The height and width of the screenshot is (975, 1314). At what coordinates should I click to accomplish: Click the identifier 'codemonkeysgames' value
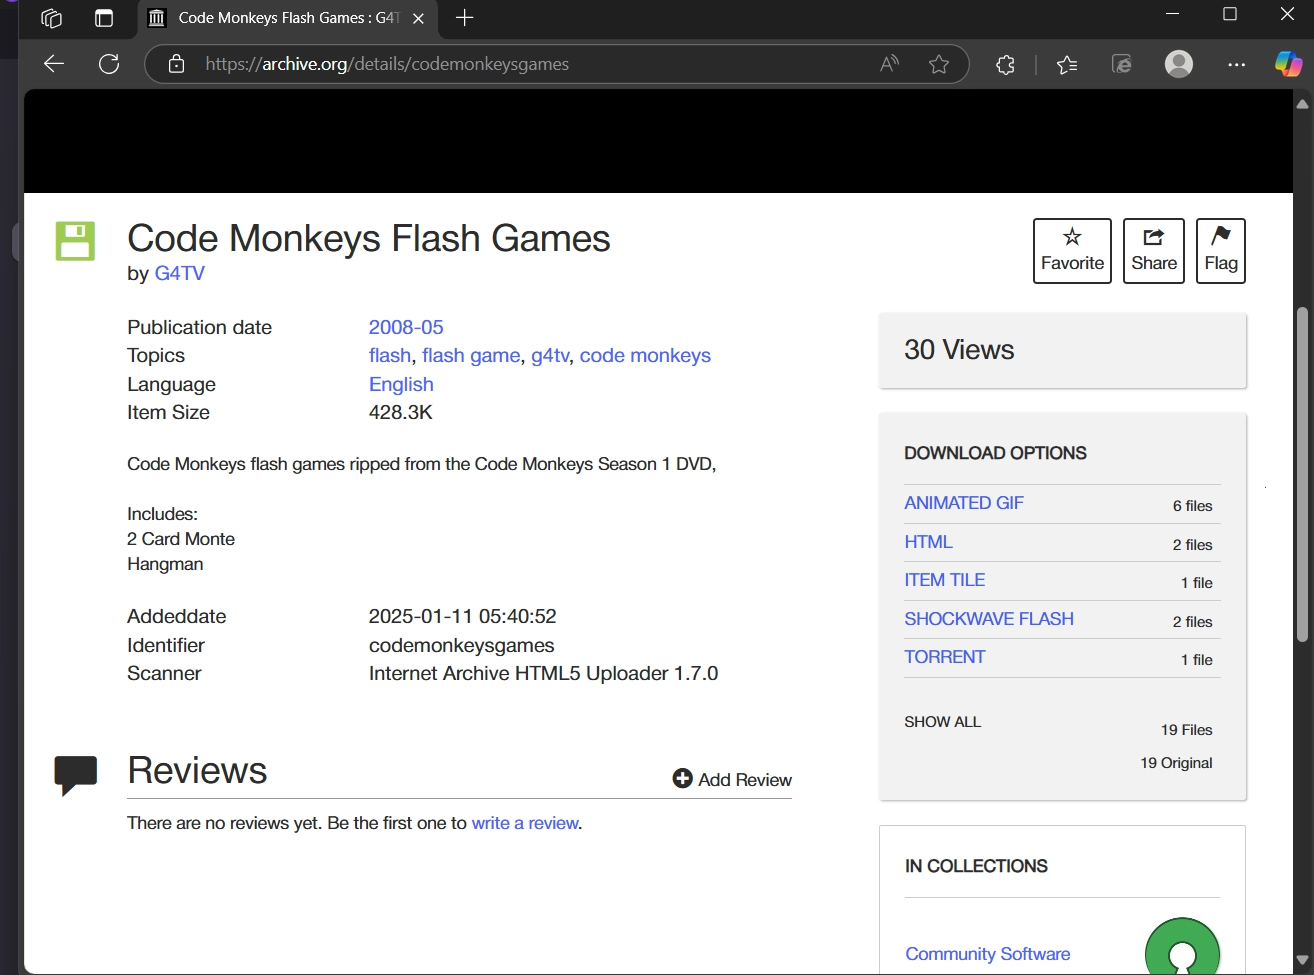coord(461,645)
